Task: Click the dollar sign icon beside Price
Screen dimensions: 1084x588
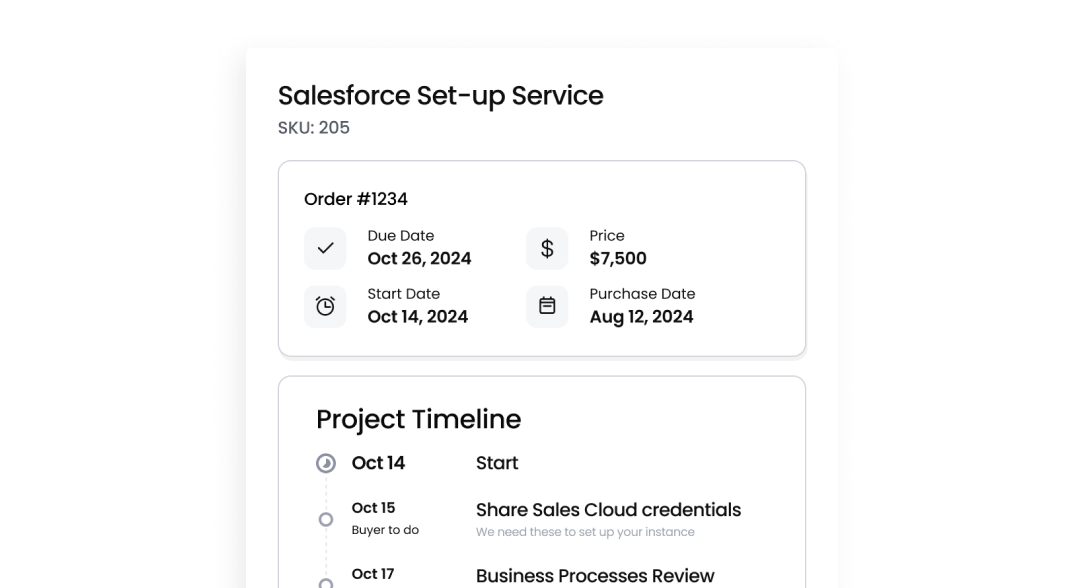Action: click(x=547, y=248)
